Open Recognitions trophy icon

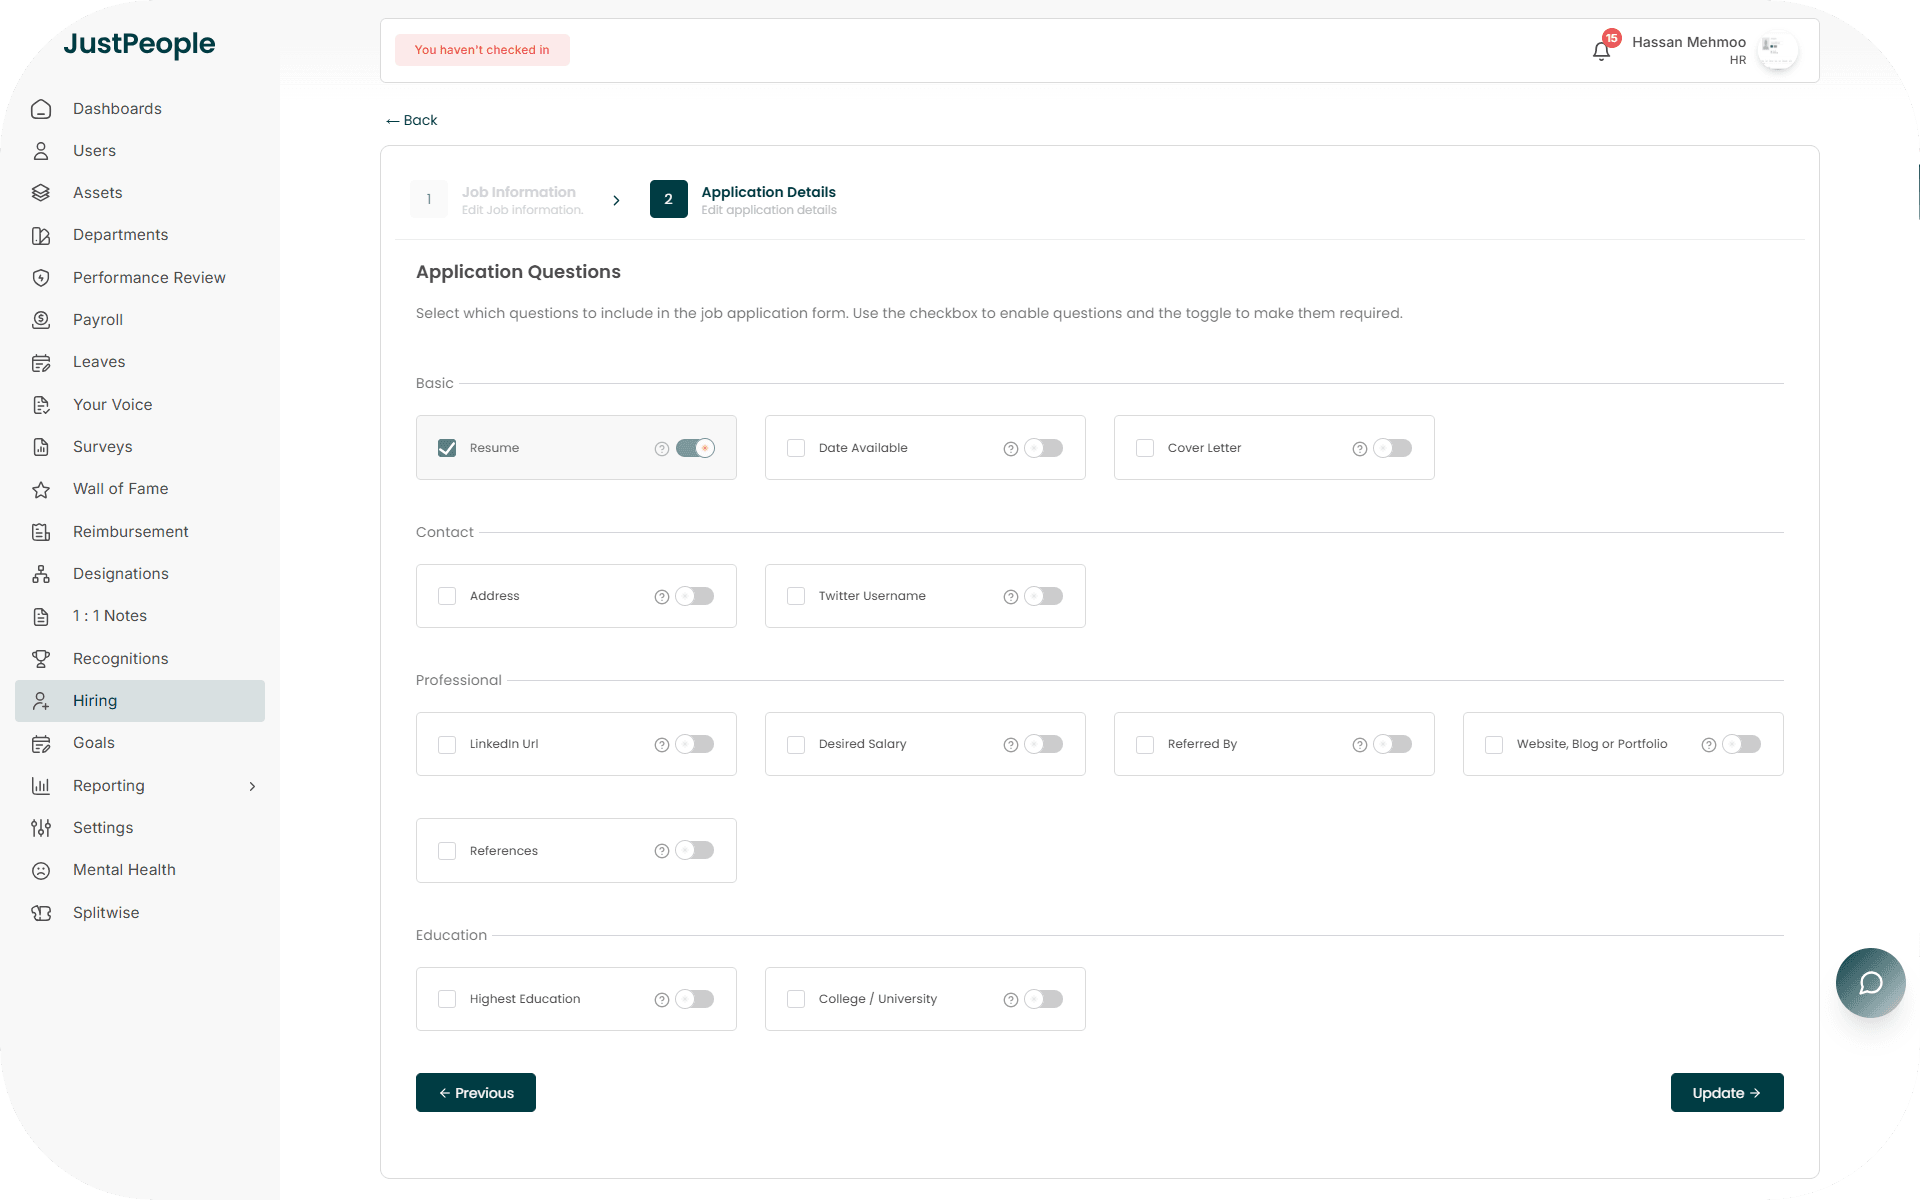click(x=41, y=659)
